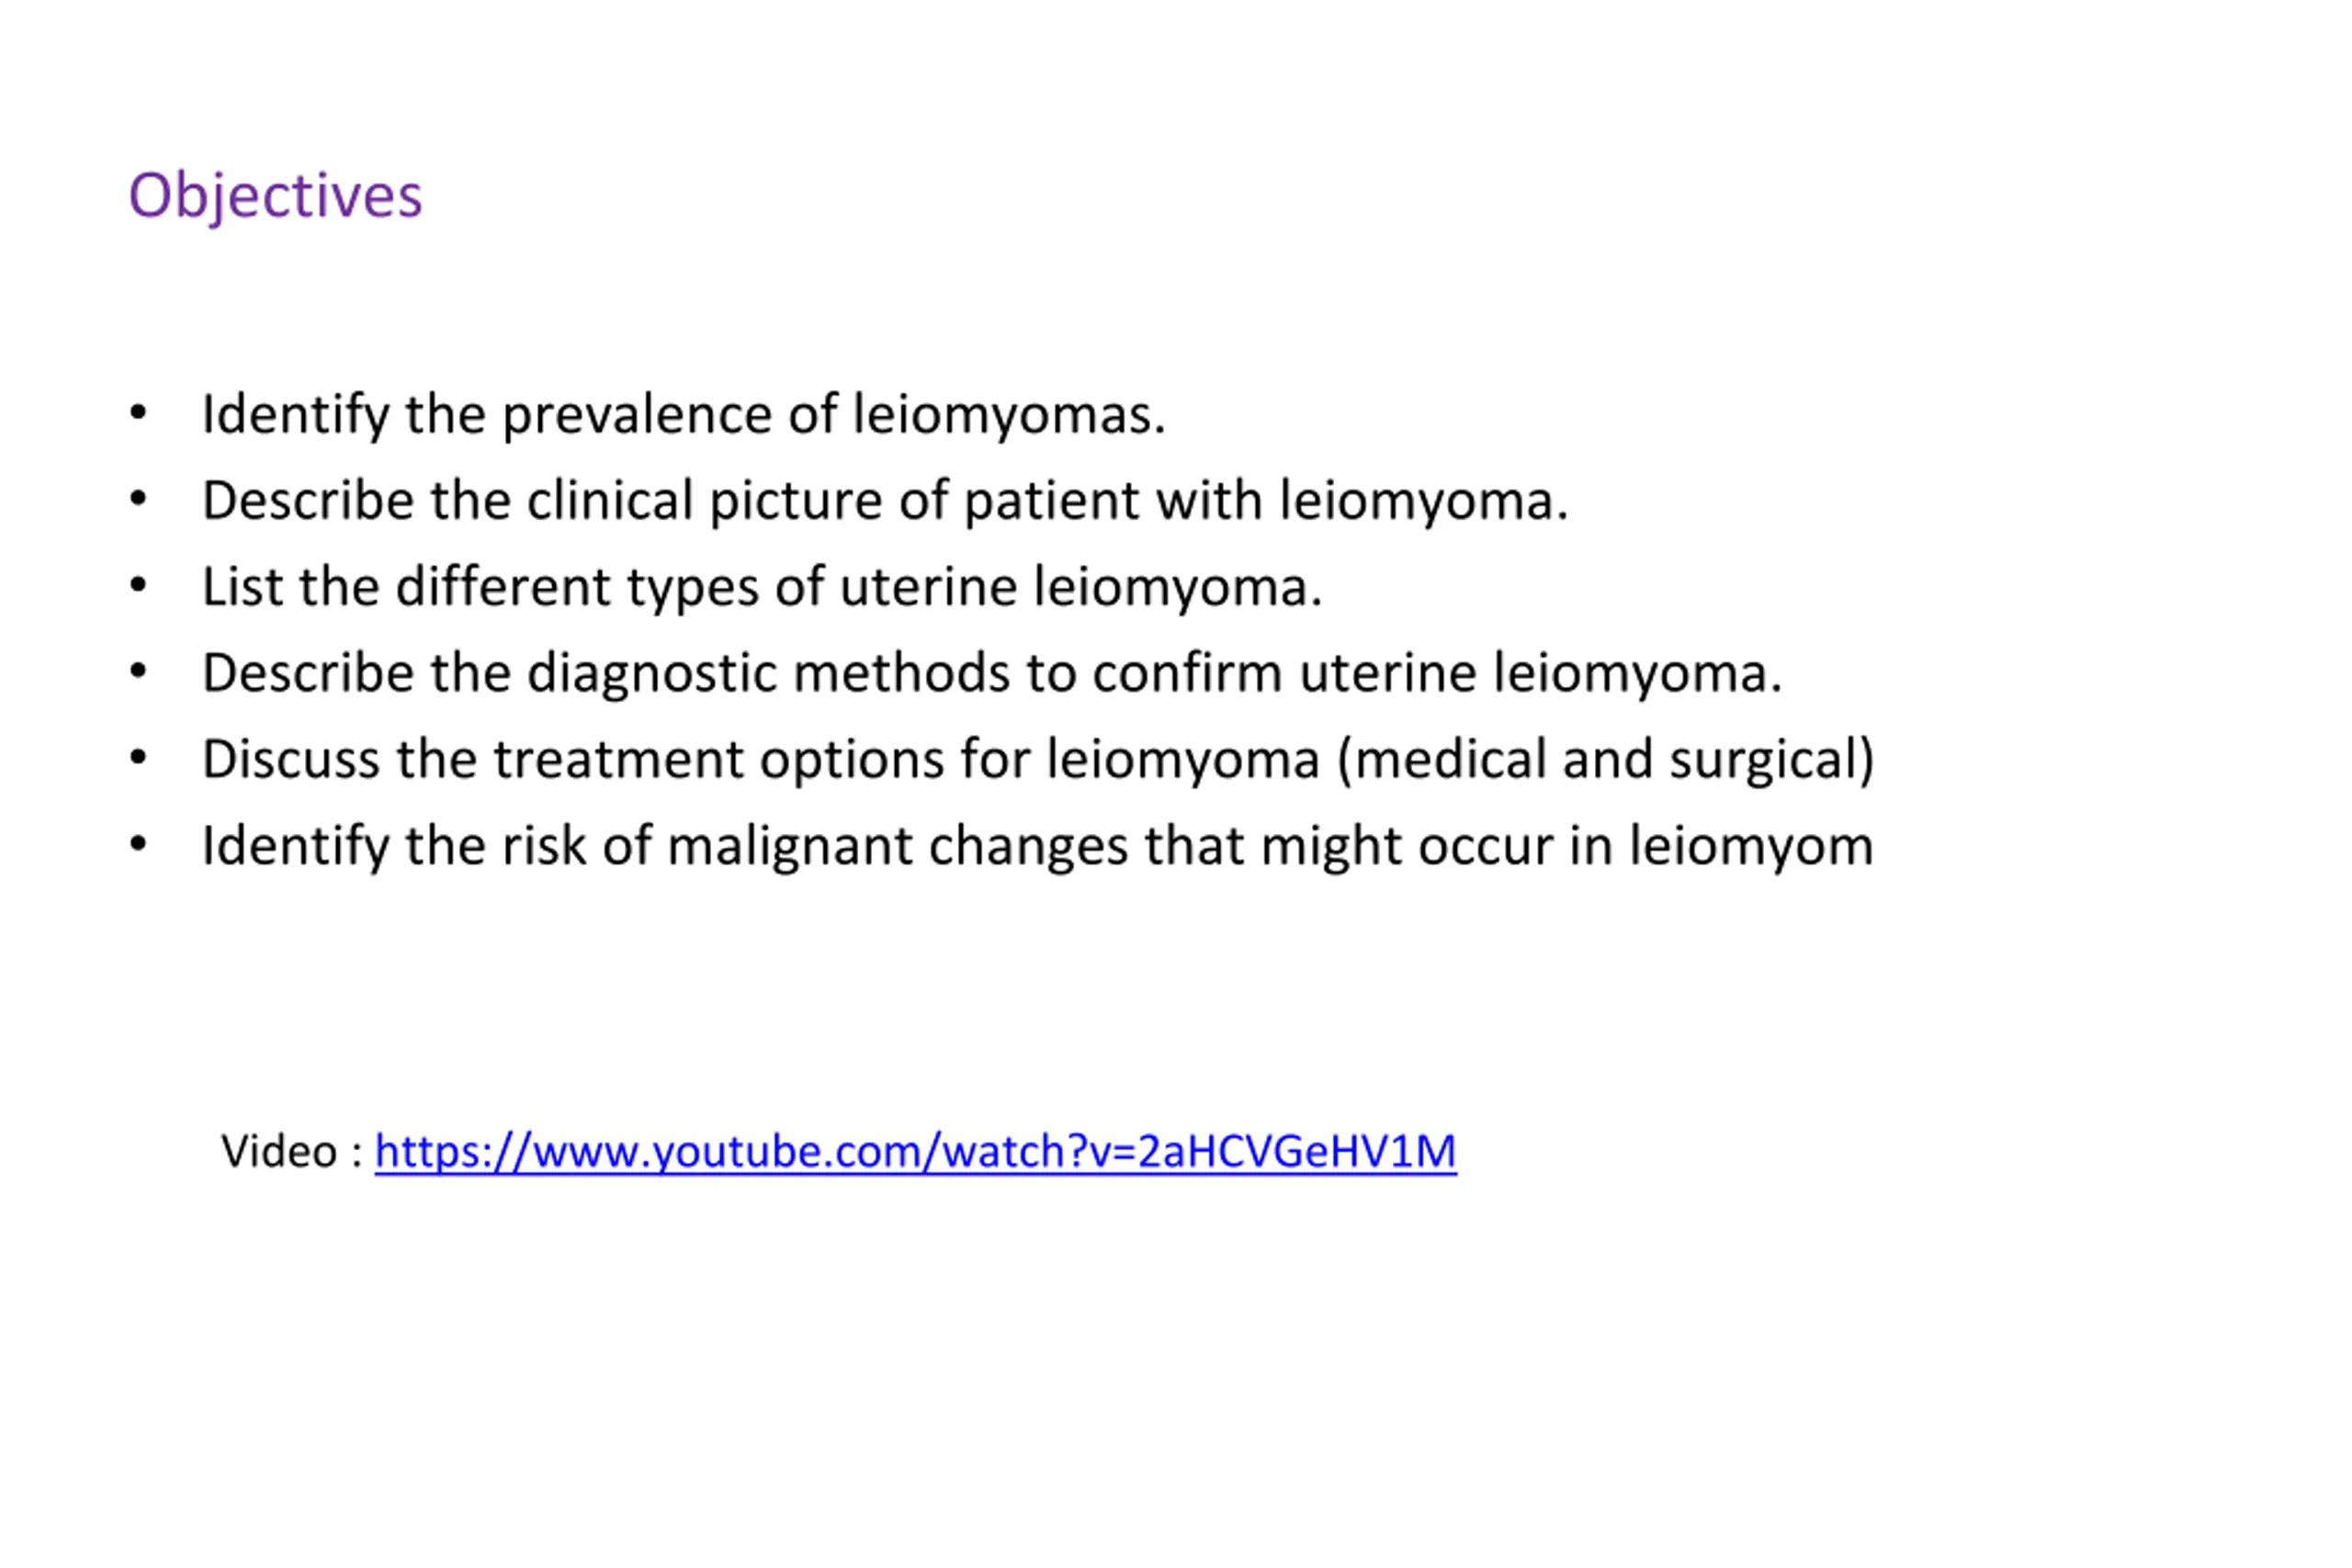2352x1568 pixels.
Task: Select the 'Discuss the treatment options' bullet text
Action: [x=1038, y=760]
